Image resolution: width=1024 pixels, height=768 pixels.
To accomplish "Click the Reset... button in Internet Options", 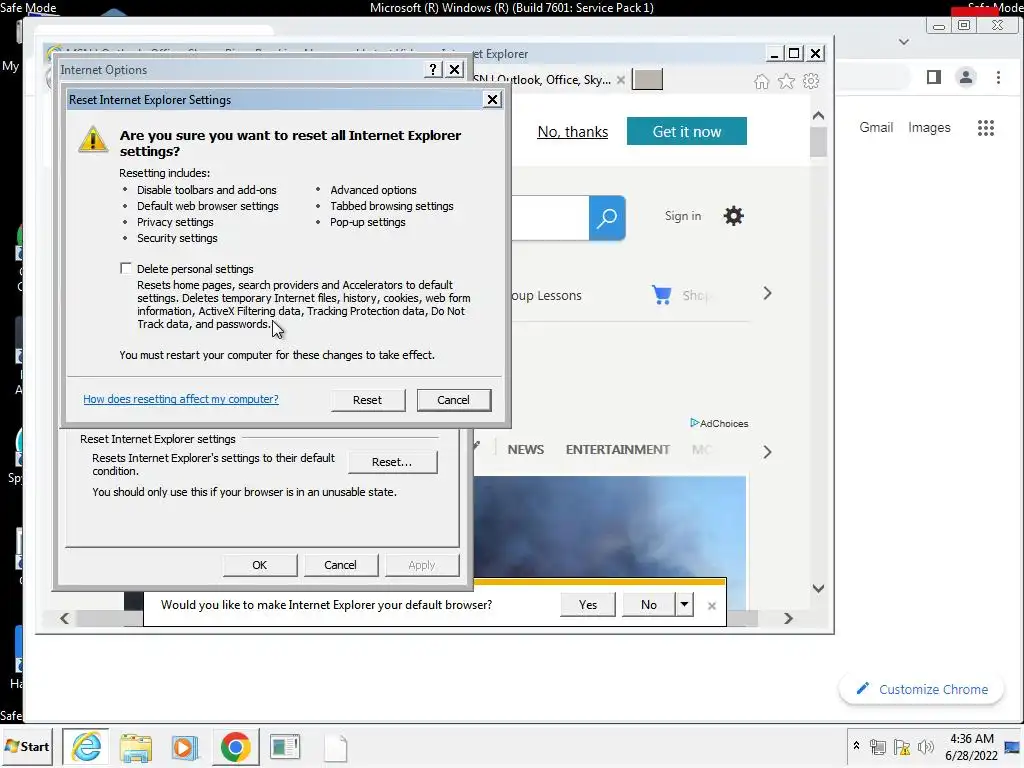I will 392,462.
